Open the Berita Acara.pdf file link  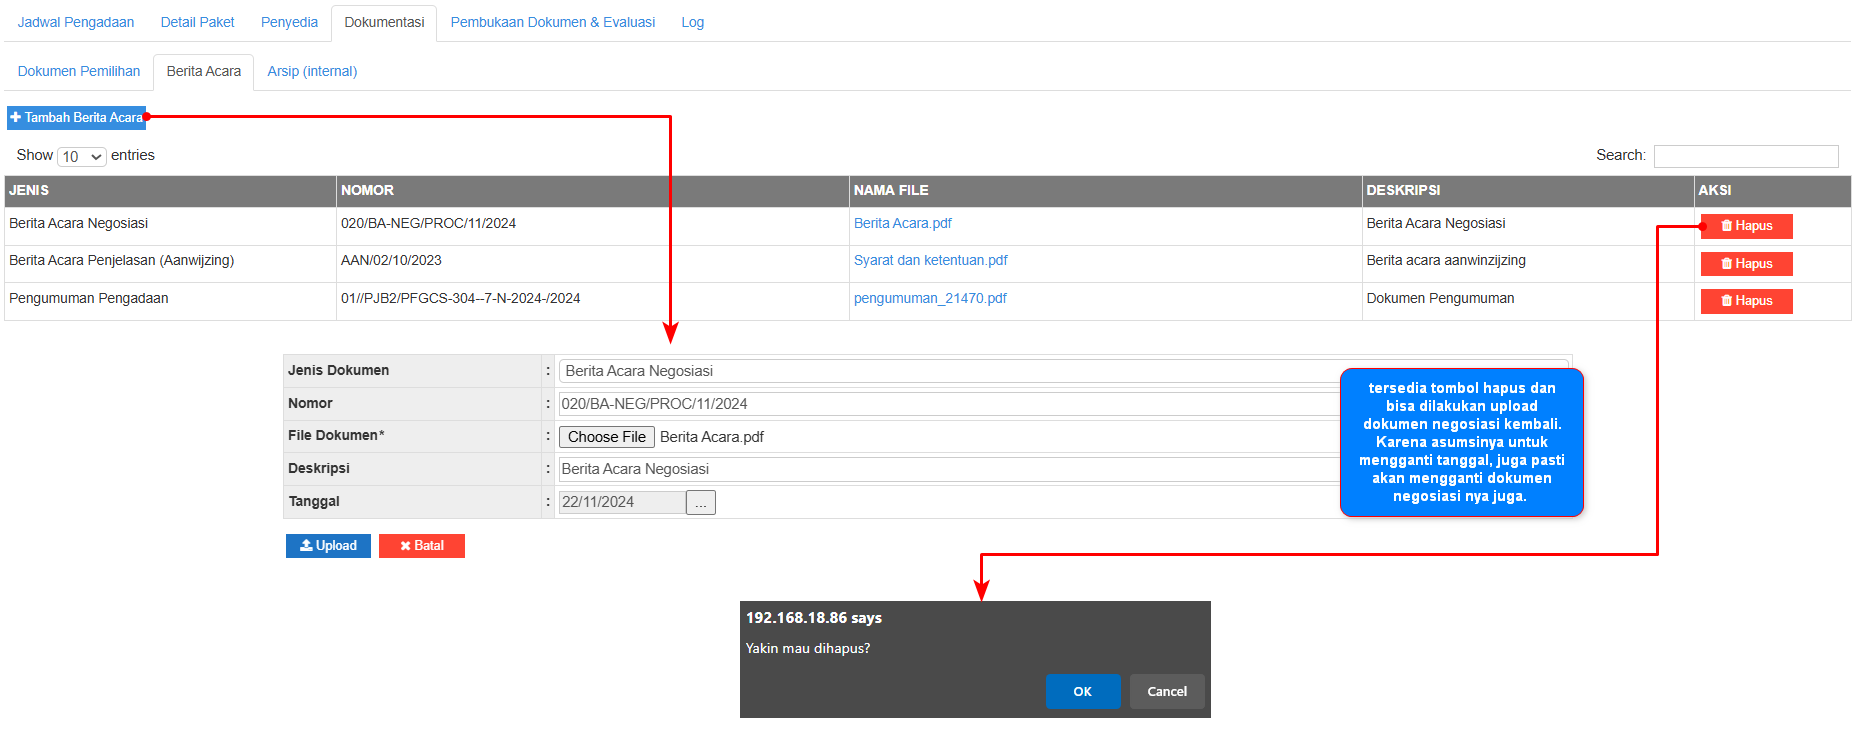tap(902, 223)
